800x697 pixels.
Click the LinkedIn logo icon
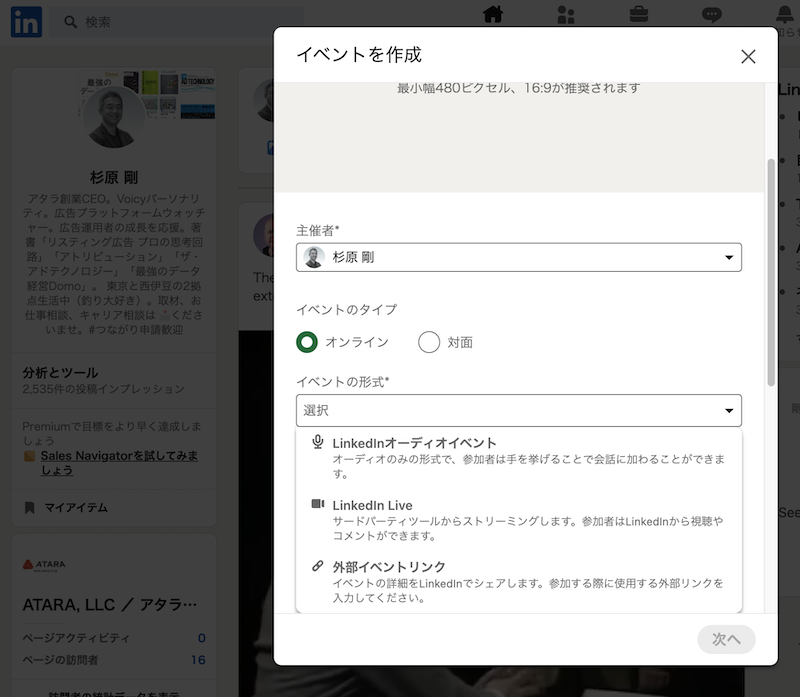click(27, 22)
